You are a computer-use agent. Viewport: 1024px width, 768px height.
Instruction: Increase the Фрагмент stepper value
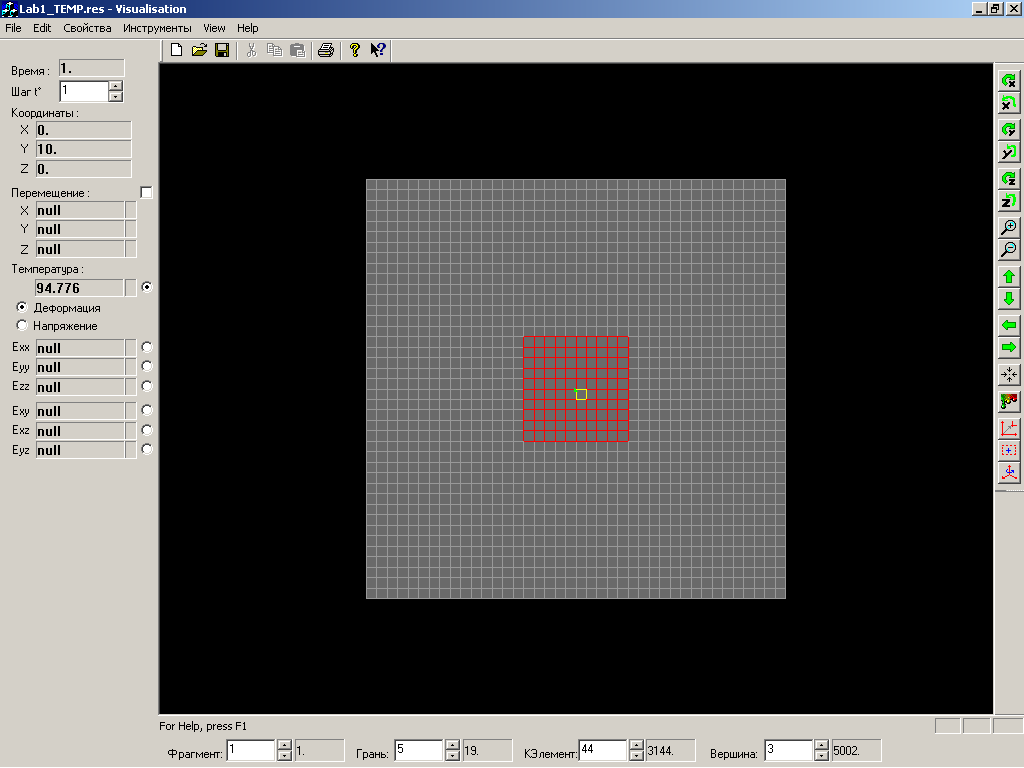pos(284,745)
